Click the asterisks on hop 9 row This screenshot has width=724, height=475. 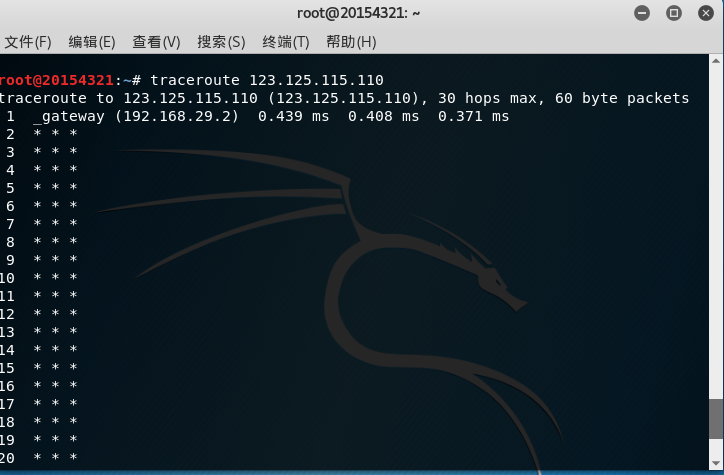point(55,259)
